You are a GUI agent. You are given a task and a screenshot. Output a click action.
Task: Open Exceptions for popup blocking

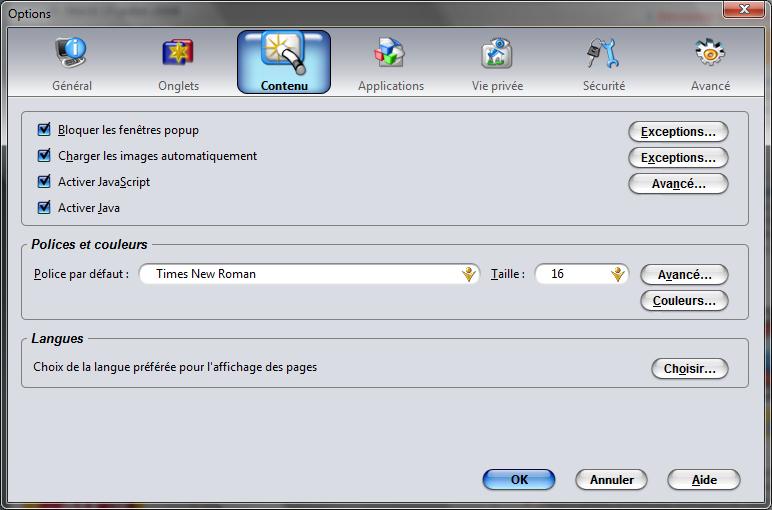tap(678, 132)
